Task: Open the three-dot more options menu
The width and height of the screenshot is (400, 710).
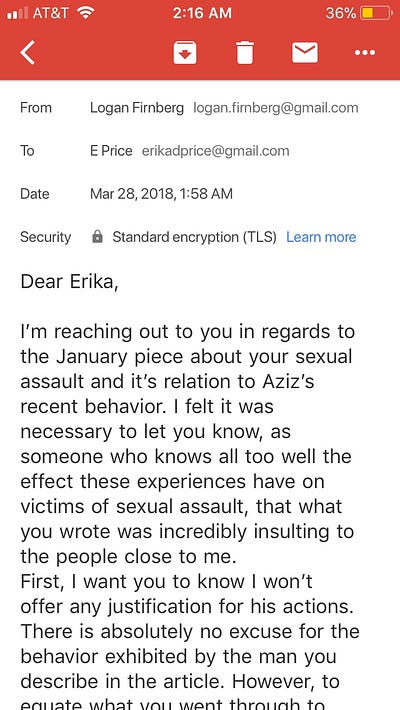Action: pos(365,53)
